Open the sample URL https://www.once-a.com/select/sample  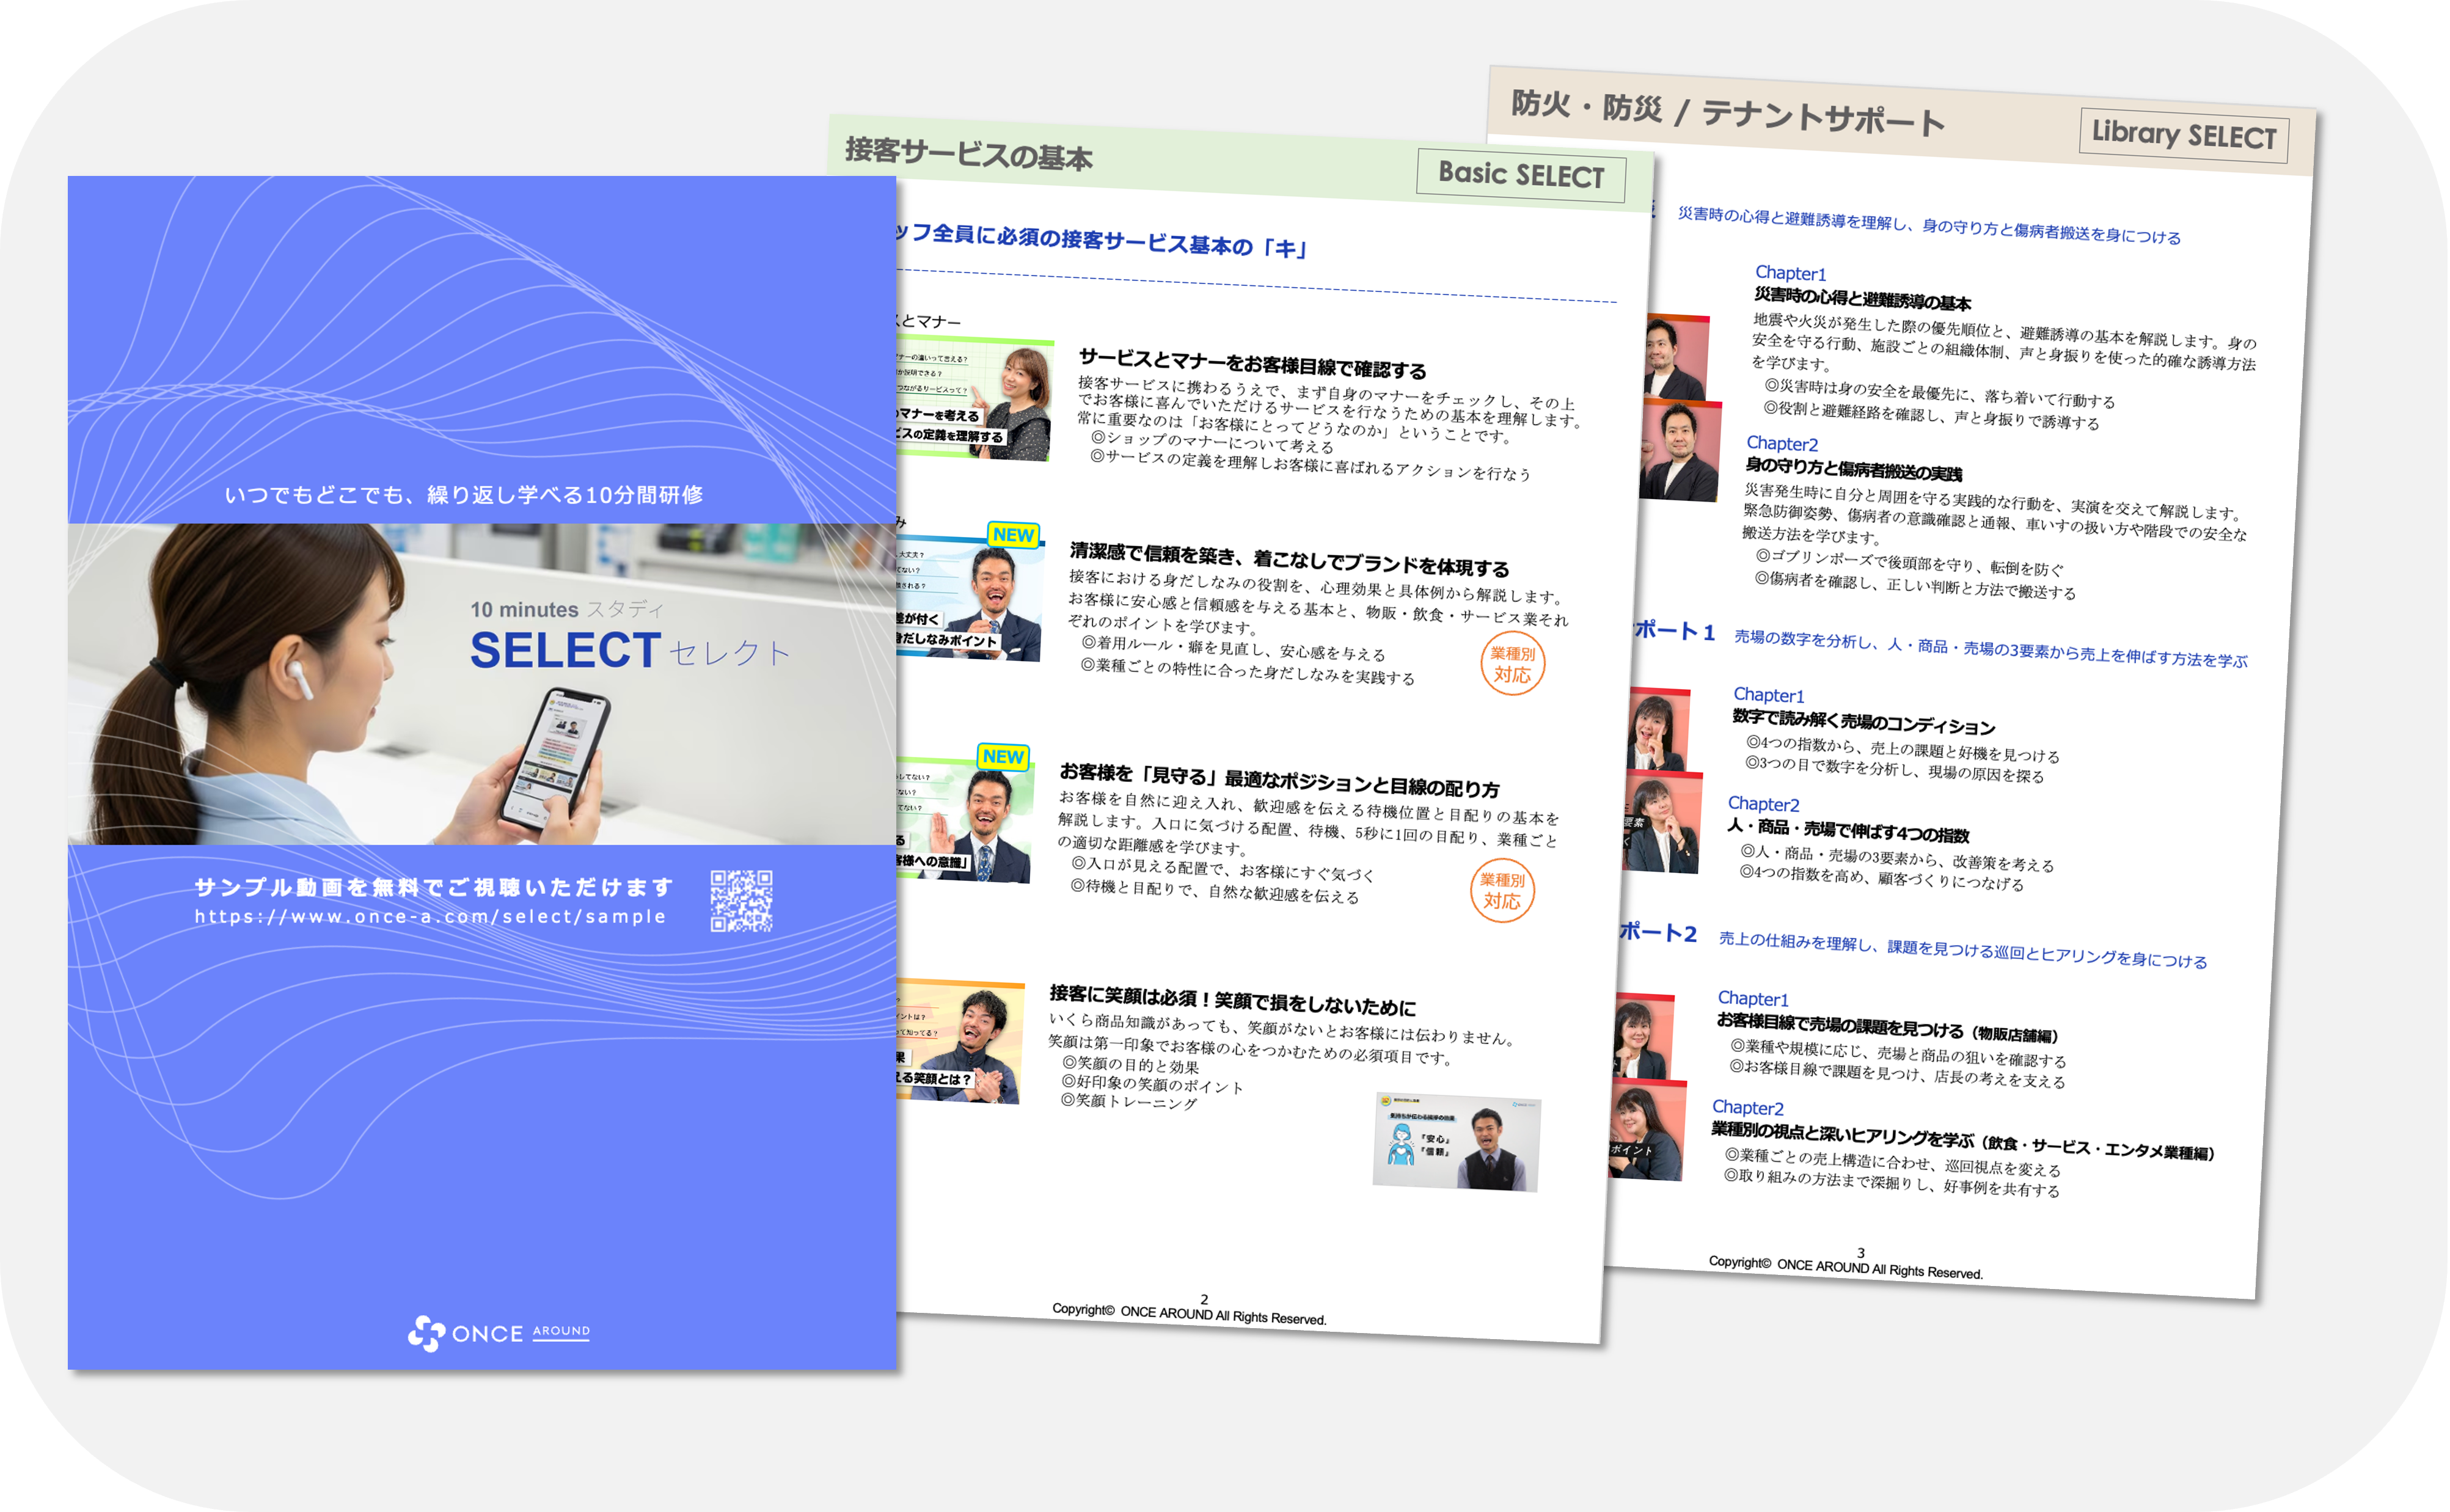pos(430,916)
